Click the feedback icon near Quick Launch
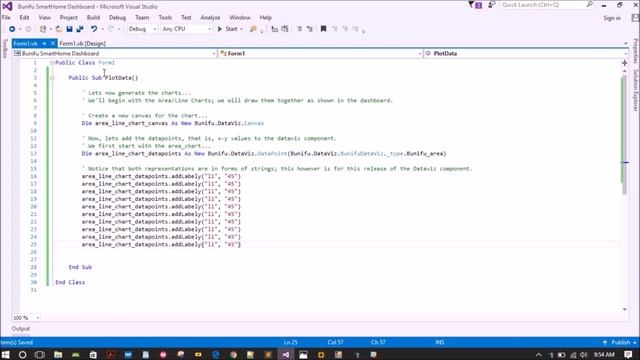 491,5
